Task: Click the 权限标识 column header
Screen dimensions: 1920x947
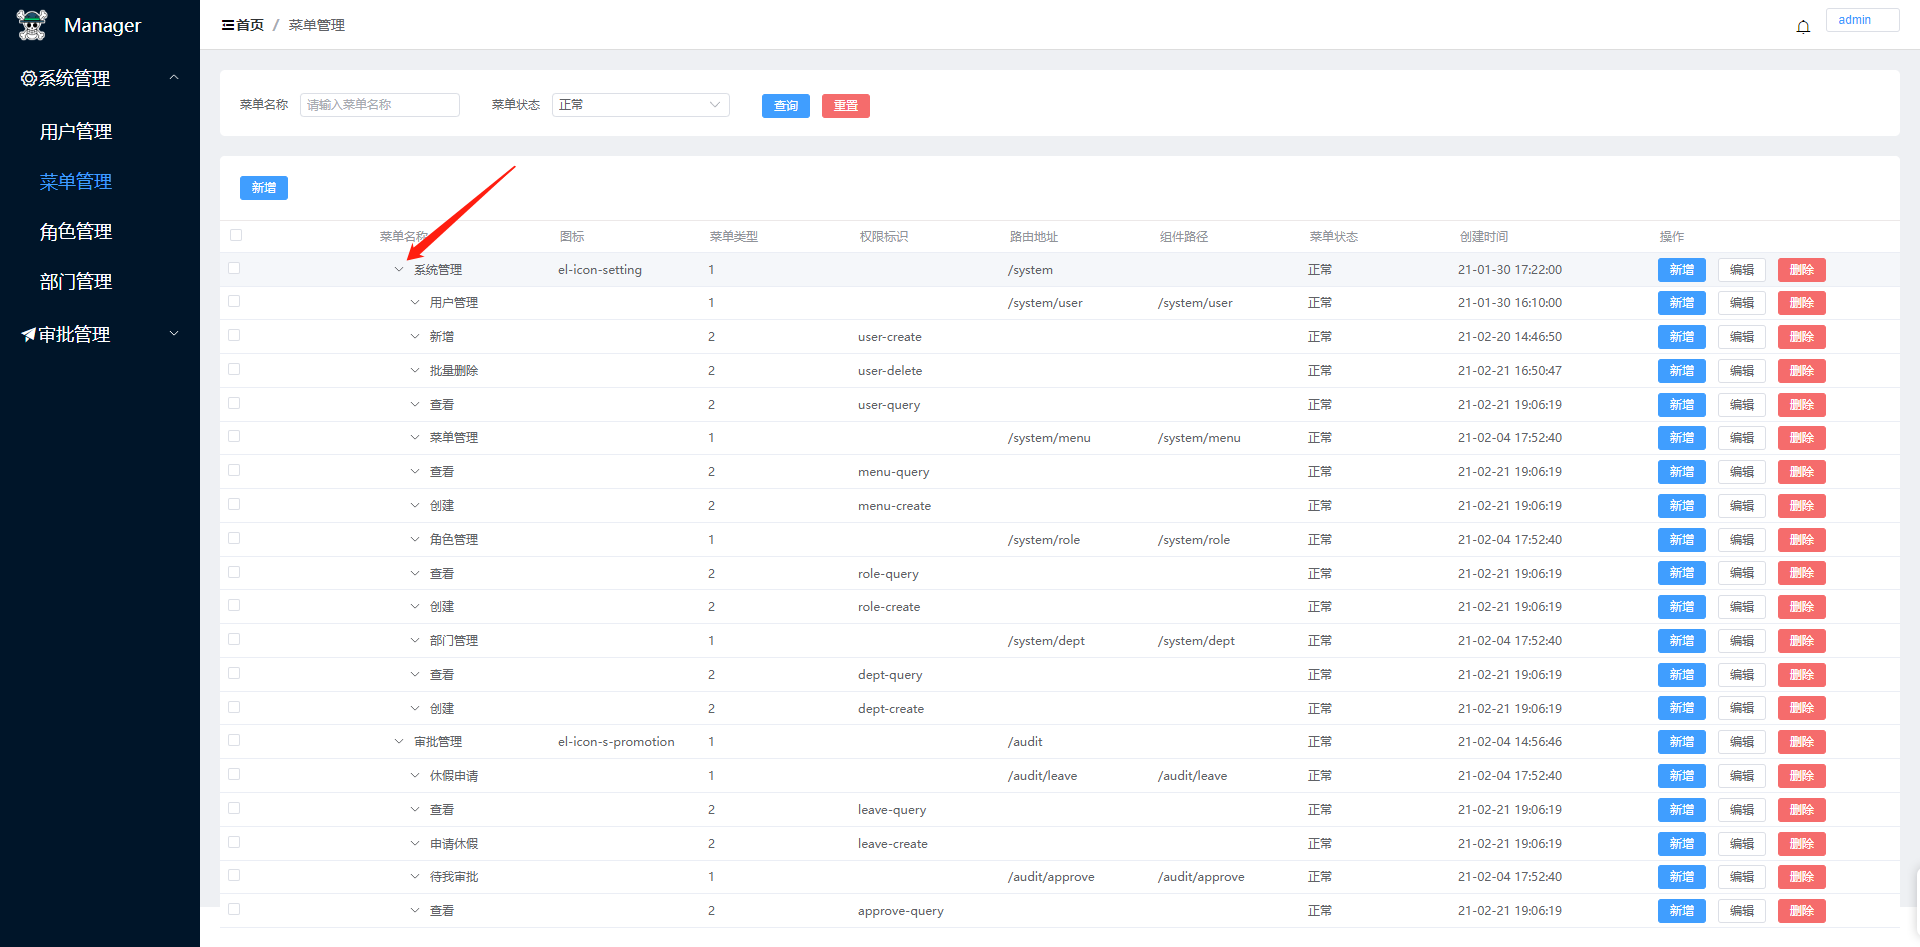Action: pyautogui.click(x=884, y=237)
